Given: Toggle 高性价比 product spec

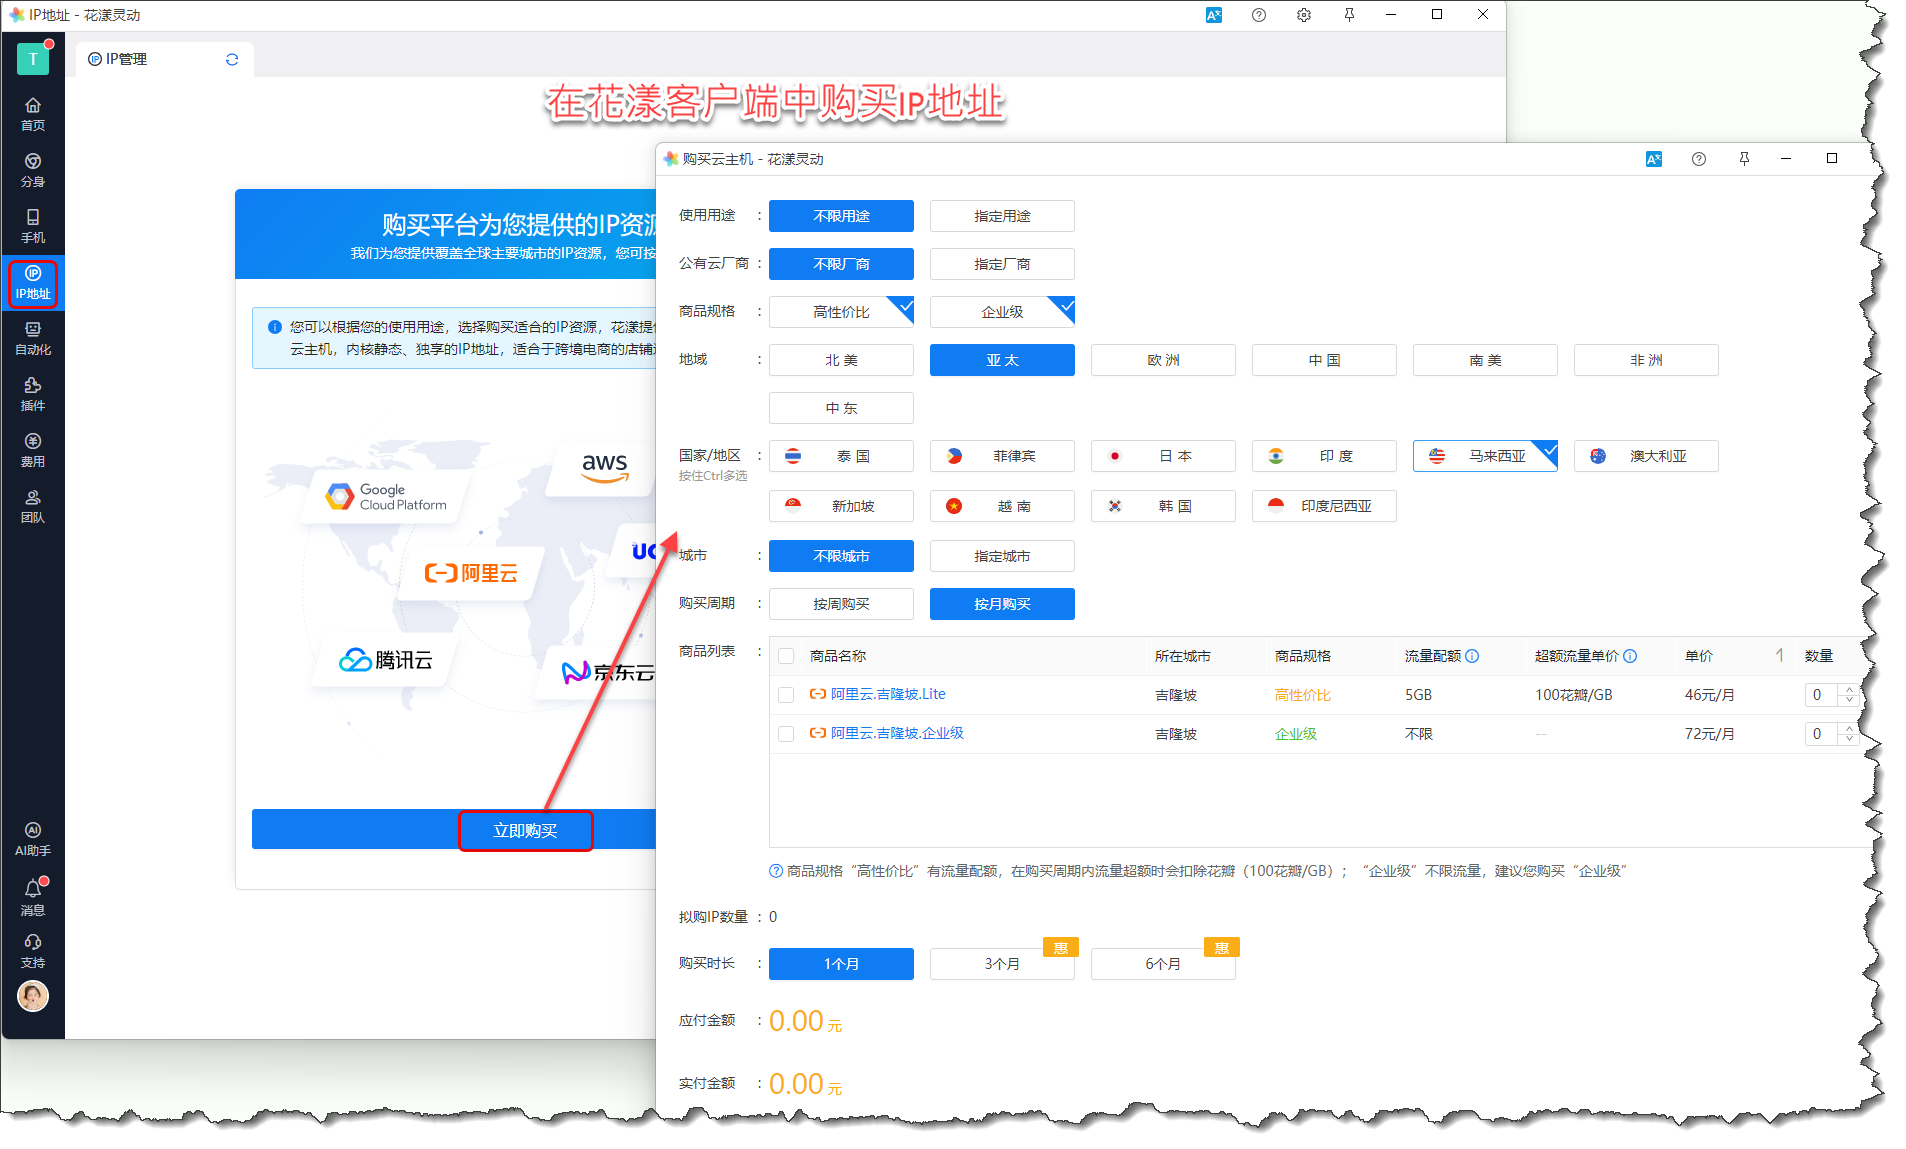Looking at the screenshot, I should [x=841, y=312].
